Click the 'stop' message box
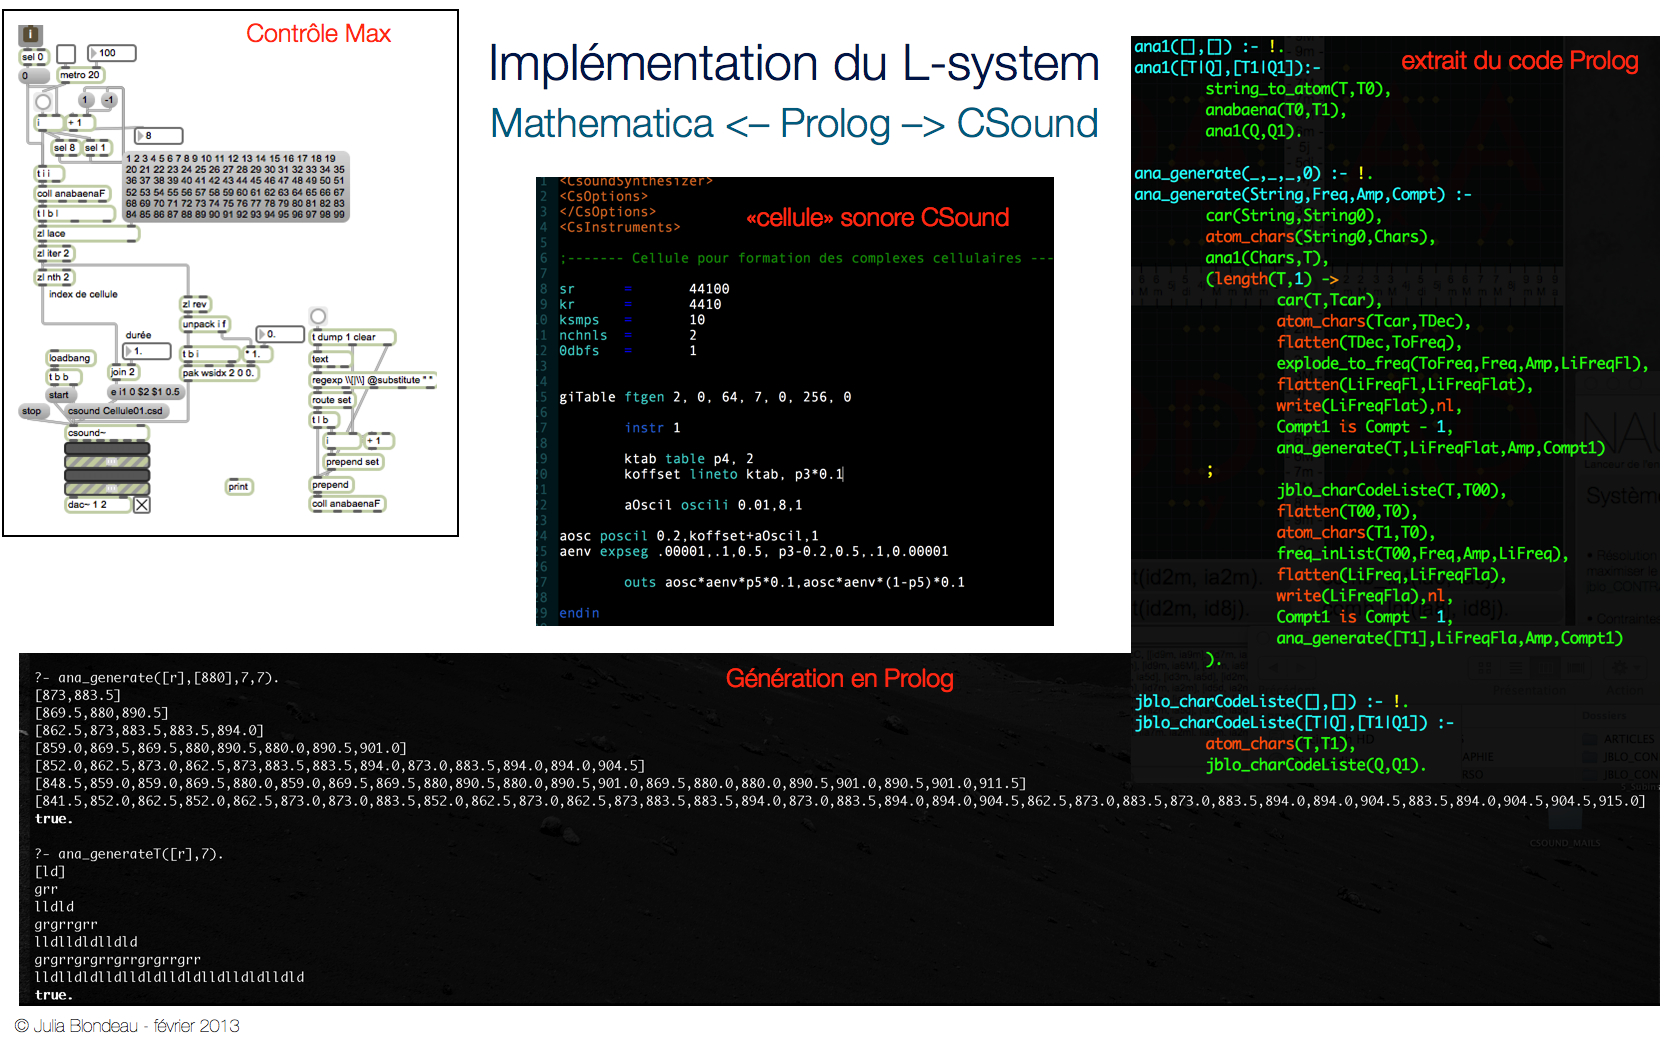Image resolution: width=1680 pixels, height=1050 pixels. (32, 411)
